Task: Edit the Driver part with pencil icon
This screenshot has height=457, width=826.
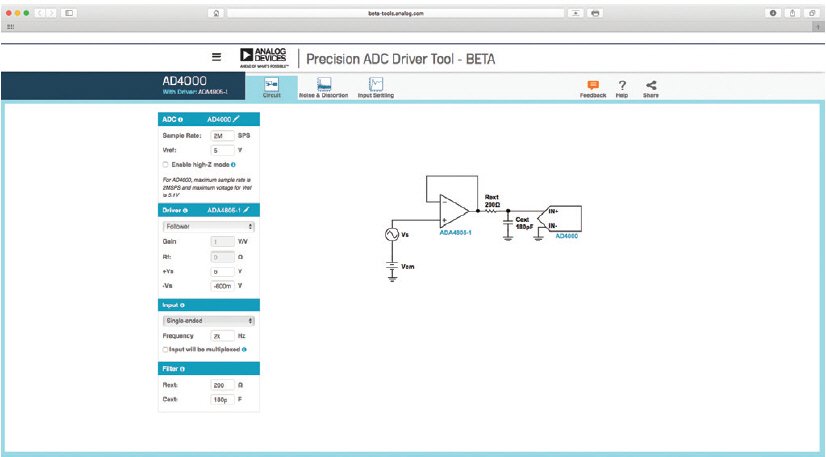Action: (246, 211)
